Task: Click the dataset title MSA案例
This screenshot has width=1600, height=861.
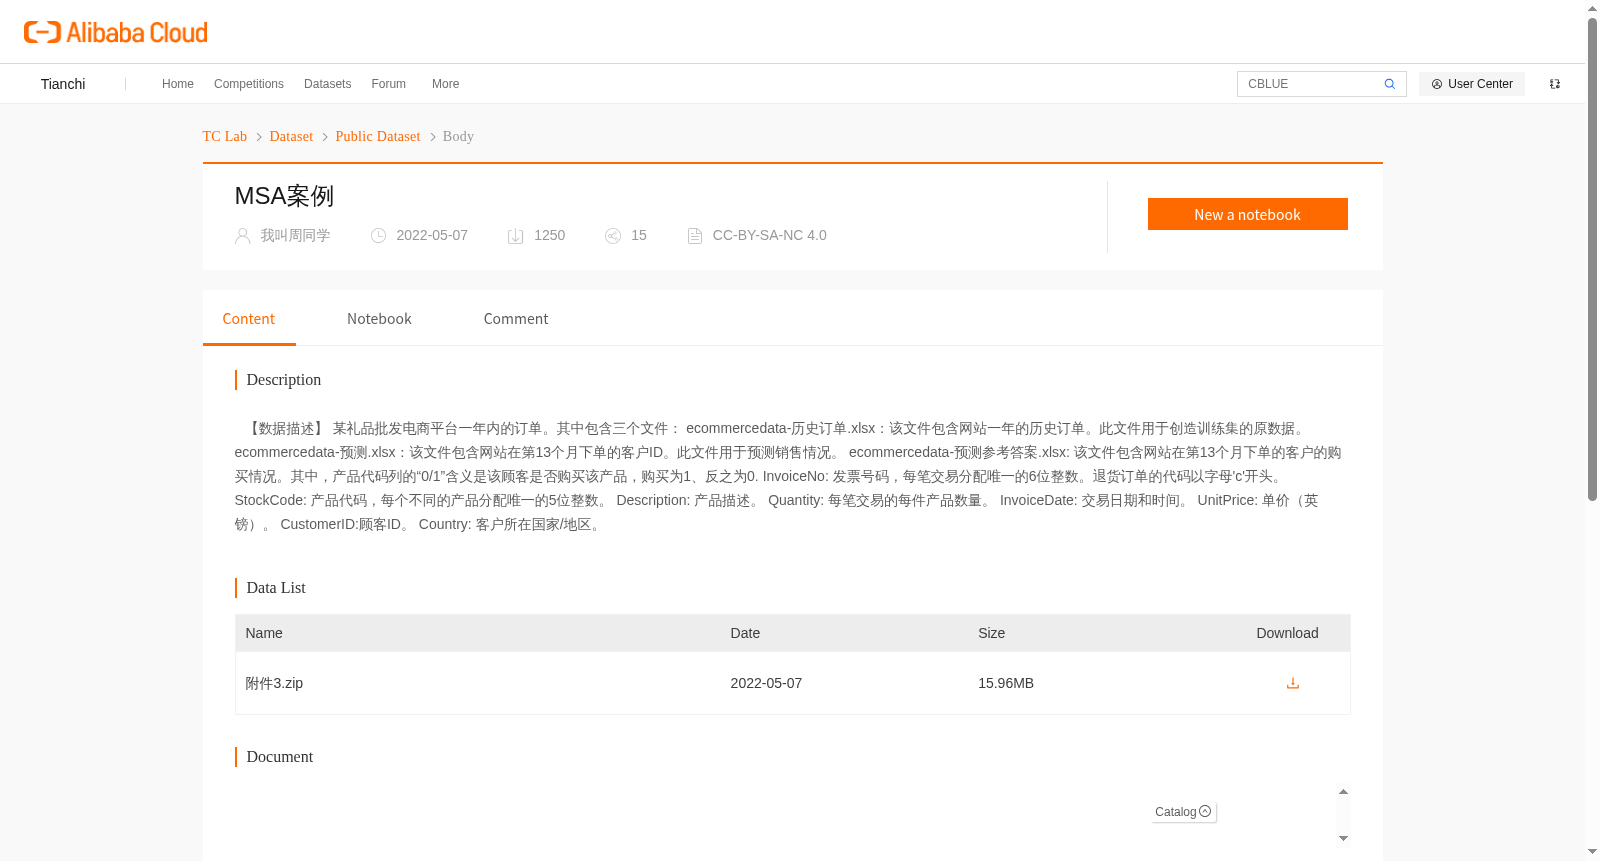Action: [284, 196]
